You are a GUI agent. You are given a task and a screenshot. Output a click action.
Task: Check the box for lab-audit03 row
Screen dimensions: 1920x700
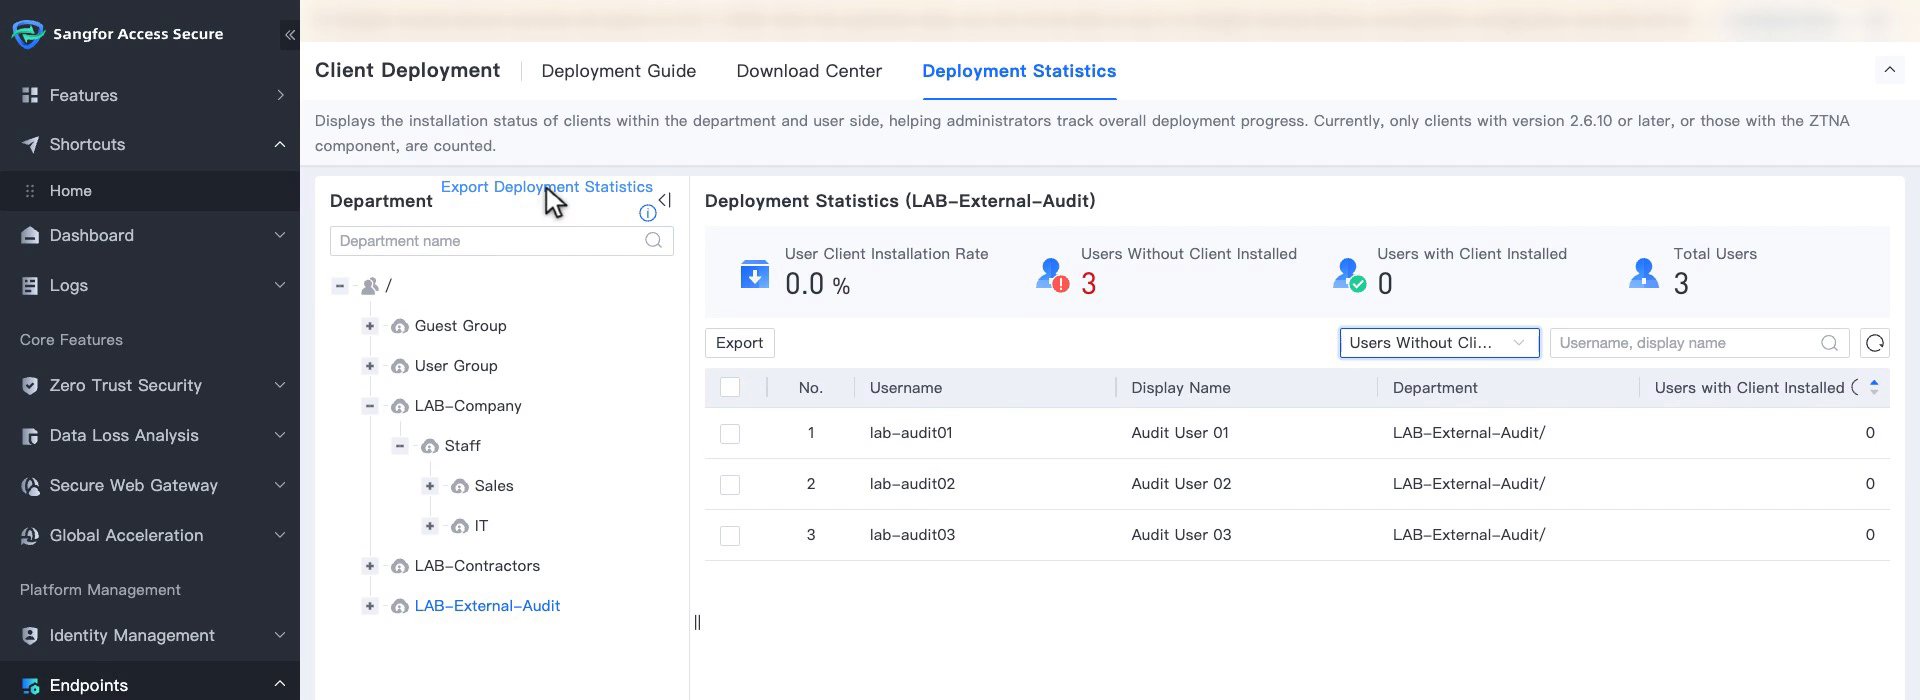(x=730, y=535)
